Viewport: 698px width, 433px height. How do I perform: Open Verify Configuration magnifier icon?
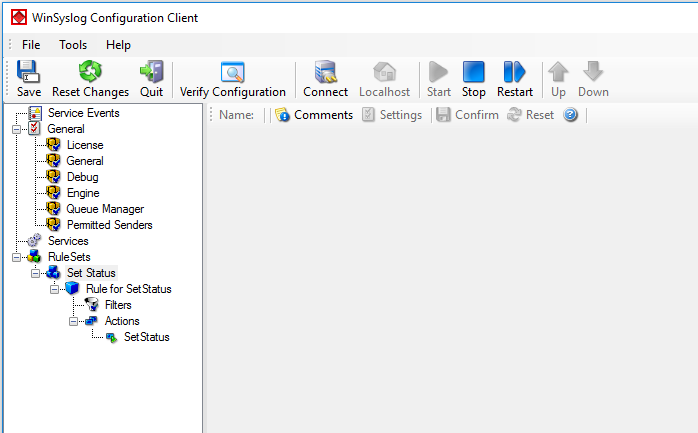[232, 72]
